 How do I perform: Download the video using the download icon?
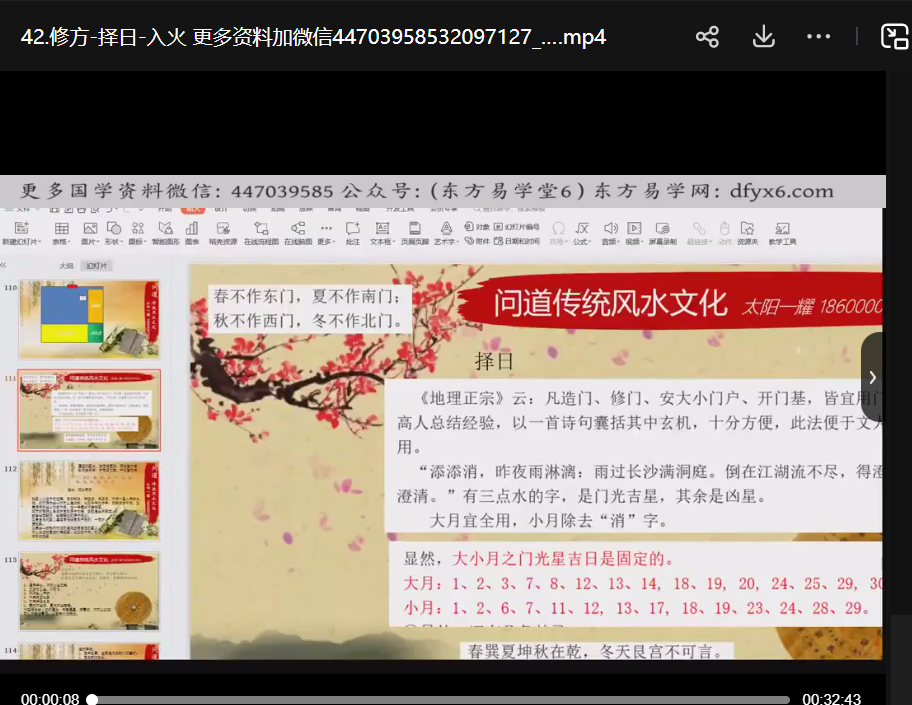pos(763,37)
